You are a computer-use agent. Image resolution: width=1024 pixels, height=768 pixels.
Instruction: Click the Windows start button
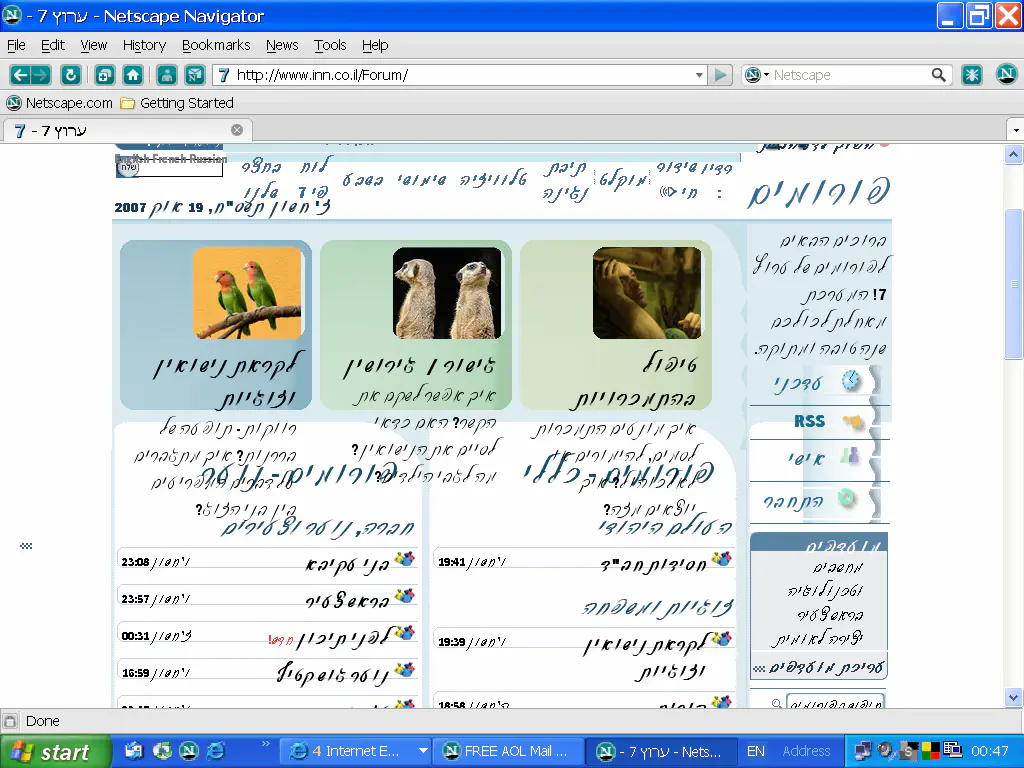(x=52, y=752)
